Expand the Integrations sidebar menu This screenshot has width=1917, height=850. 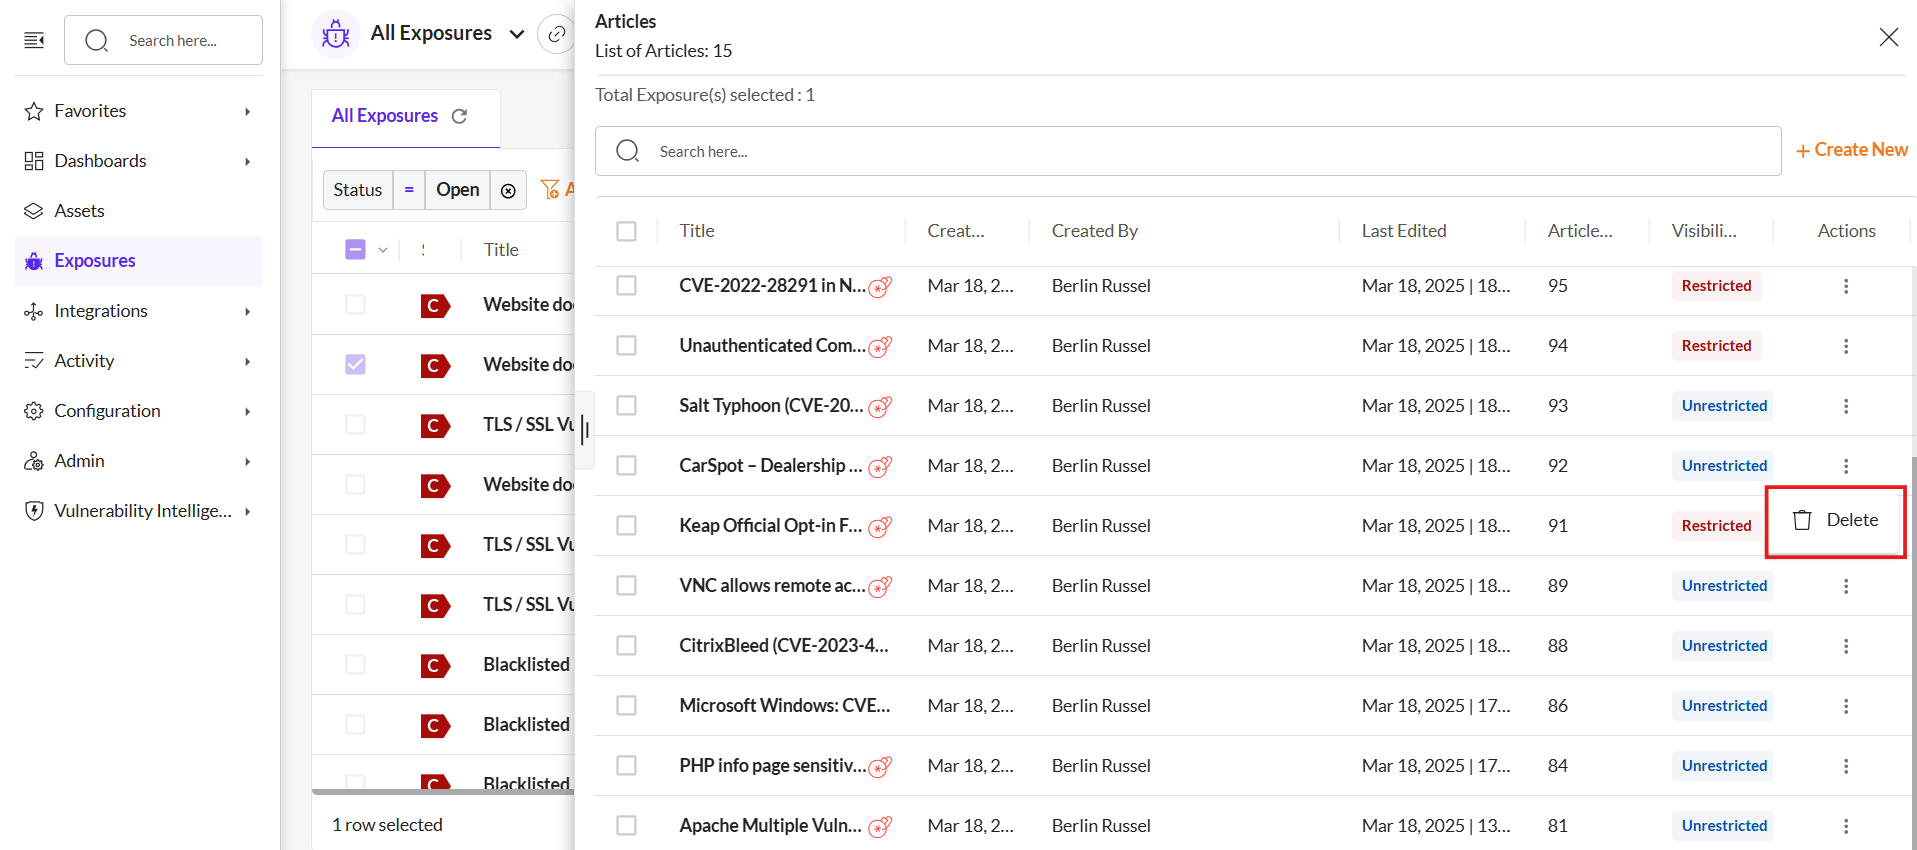[x=138, y=311]
